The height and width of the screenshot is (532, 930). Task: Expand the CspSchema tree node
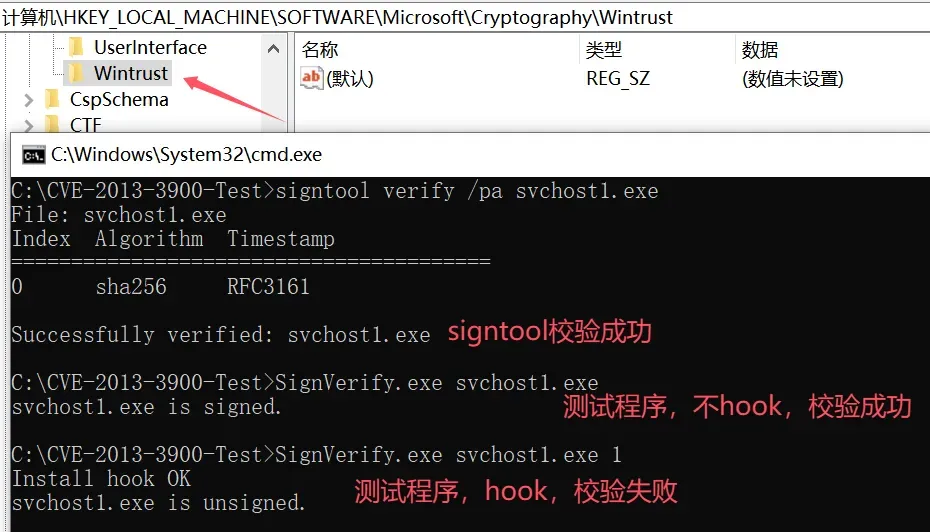(28, 100)
